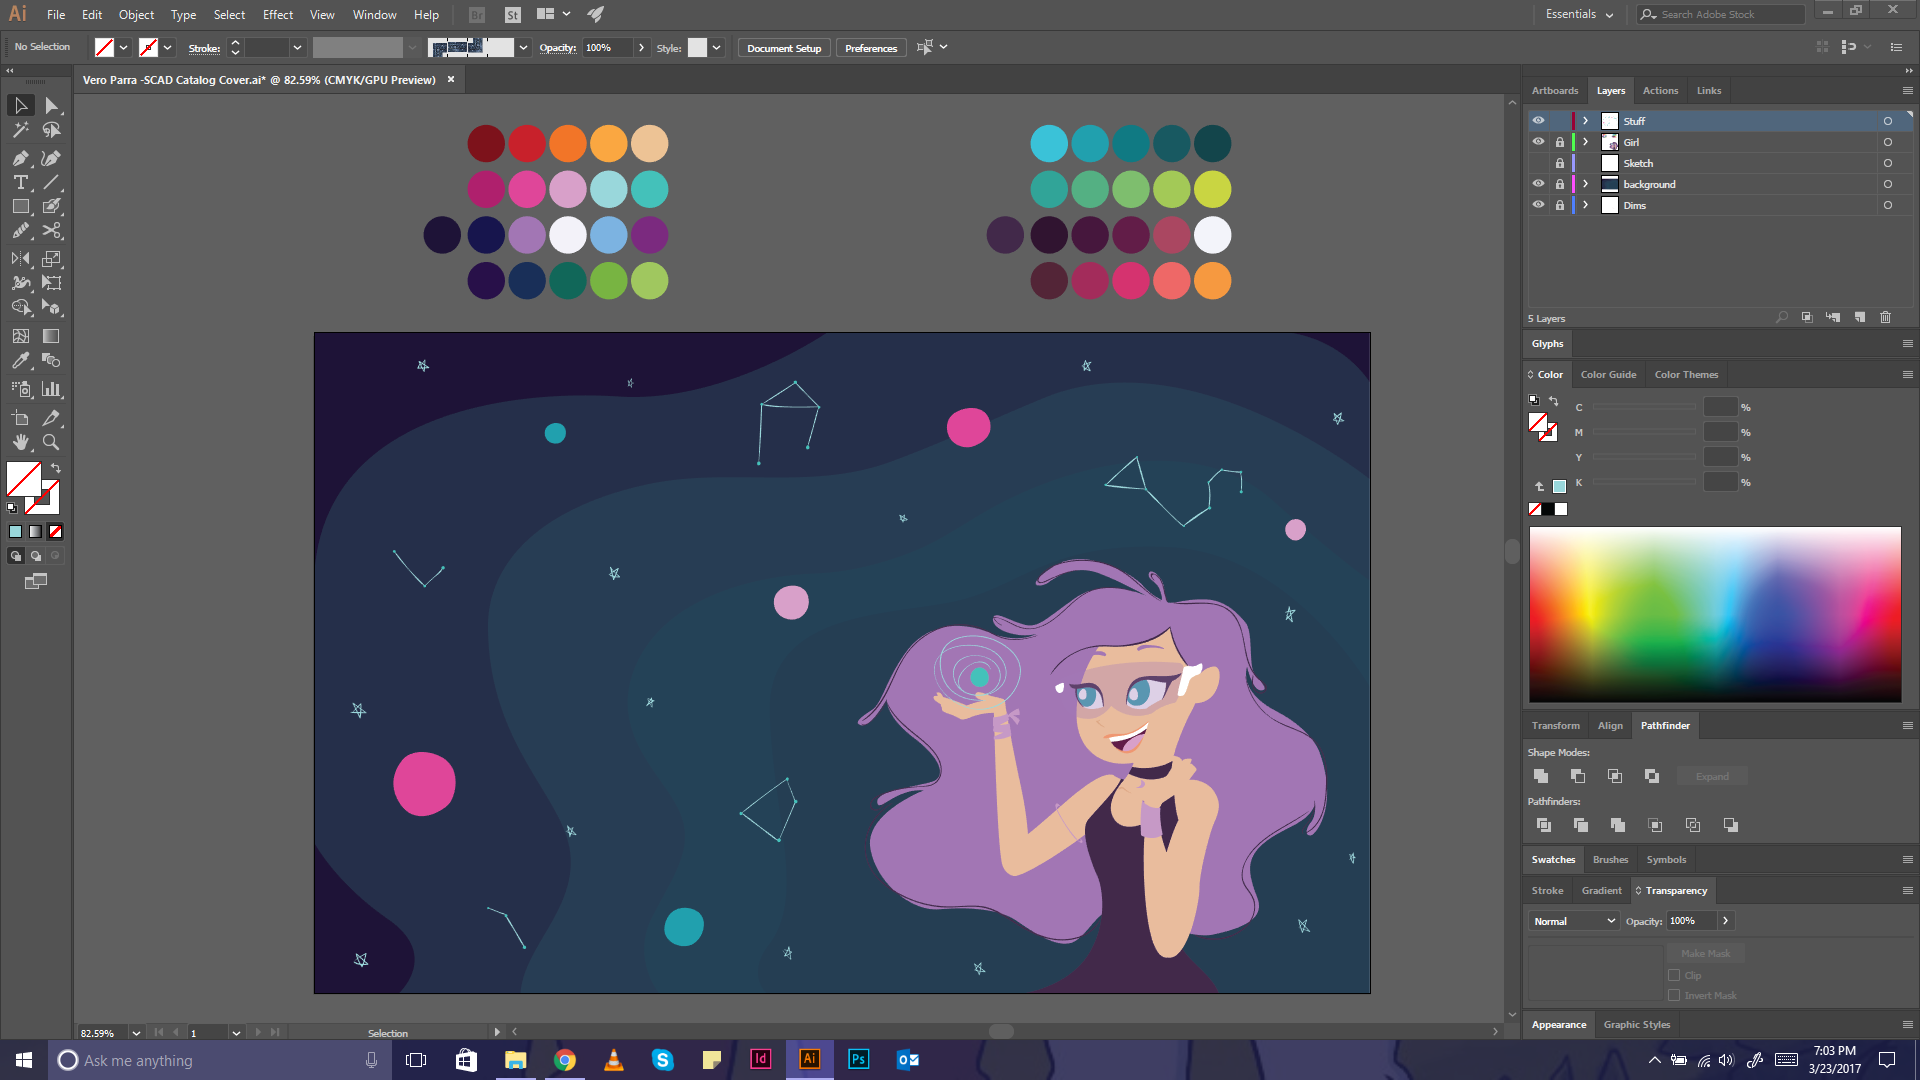The height and width of the screenshot is (1080, 1920).
Task: Expand the Stuff layer contents
Action: [1585, 121]
